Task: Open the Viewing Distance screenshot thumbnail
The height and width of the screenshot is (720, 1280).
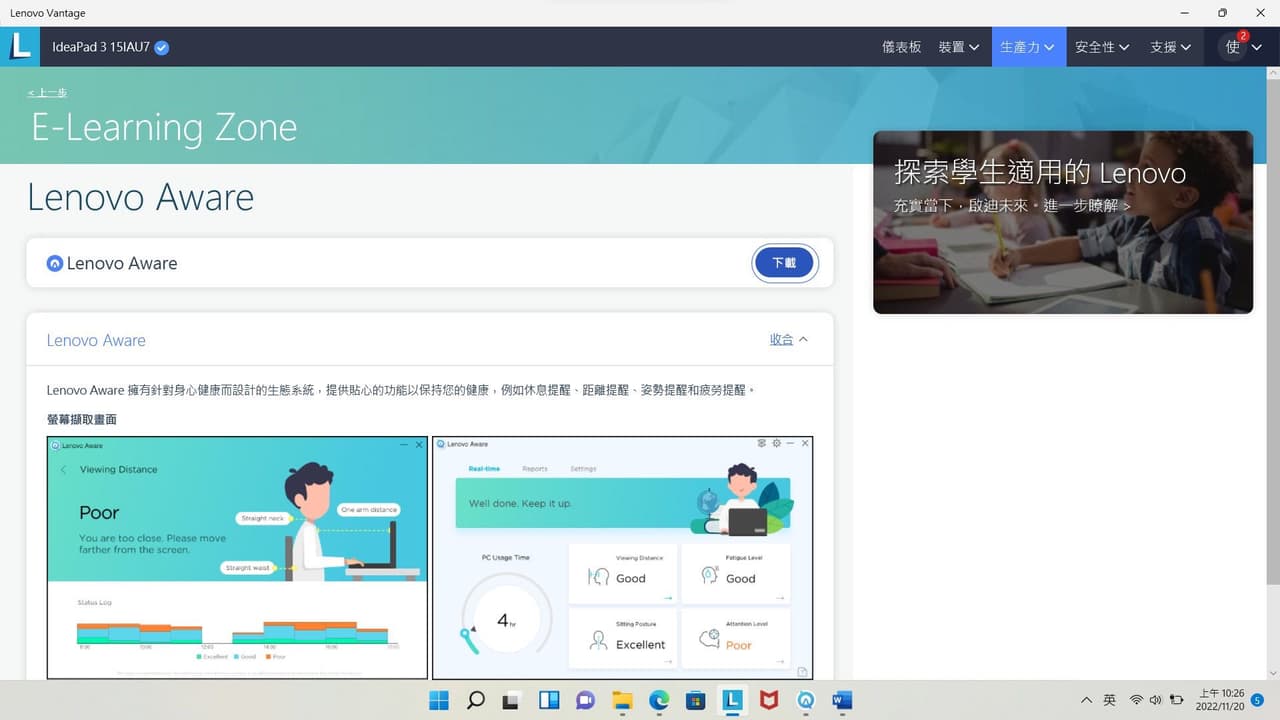Action: [237, 558]
